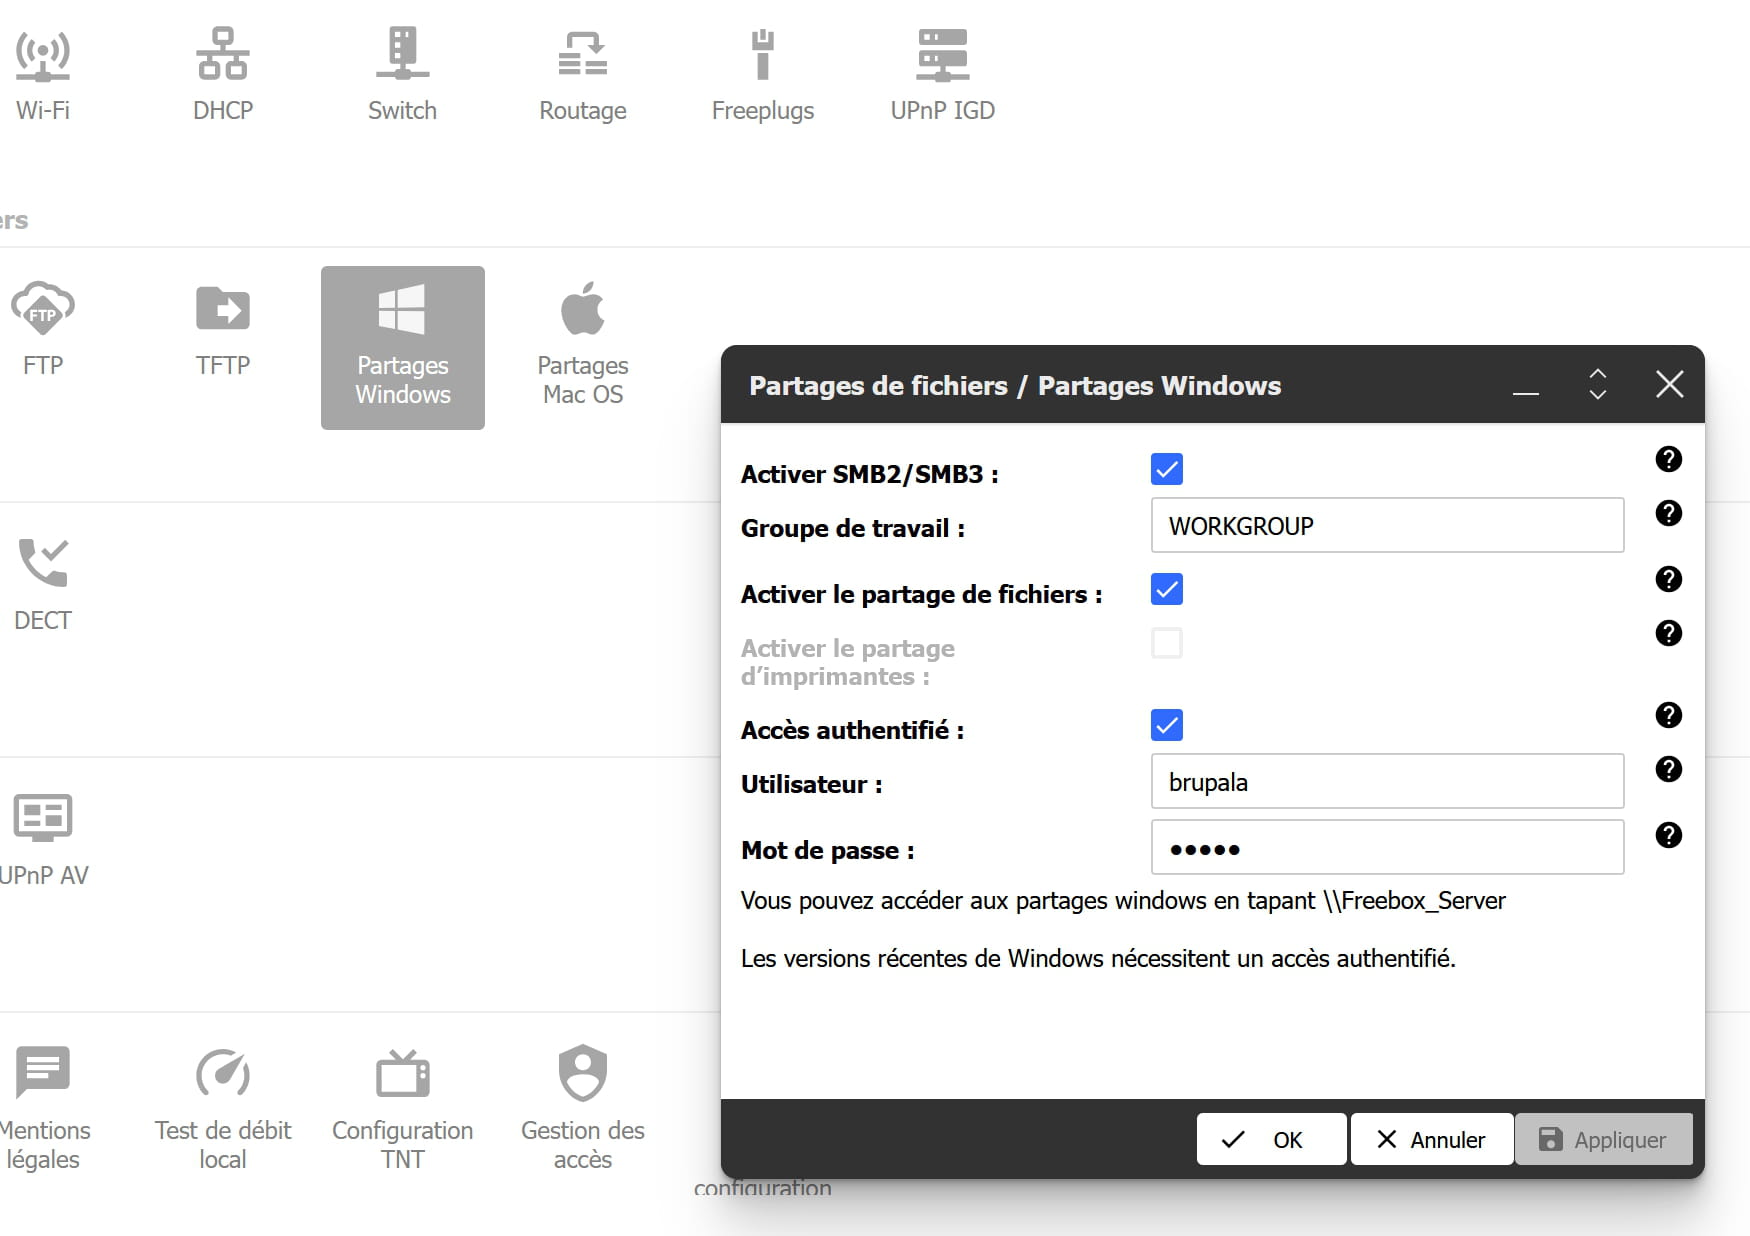
Task: Open the DECT phone settings icon
Action: [x=43, y=585]
